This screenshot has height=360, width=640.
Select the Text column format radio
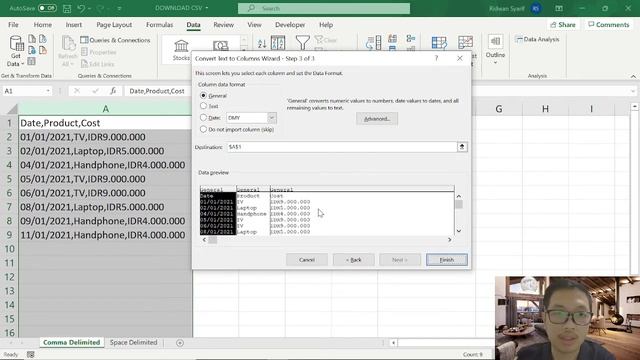click(x=203, y=106)
